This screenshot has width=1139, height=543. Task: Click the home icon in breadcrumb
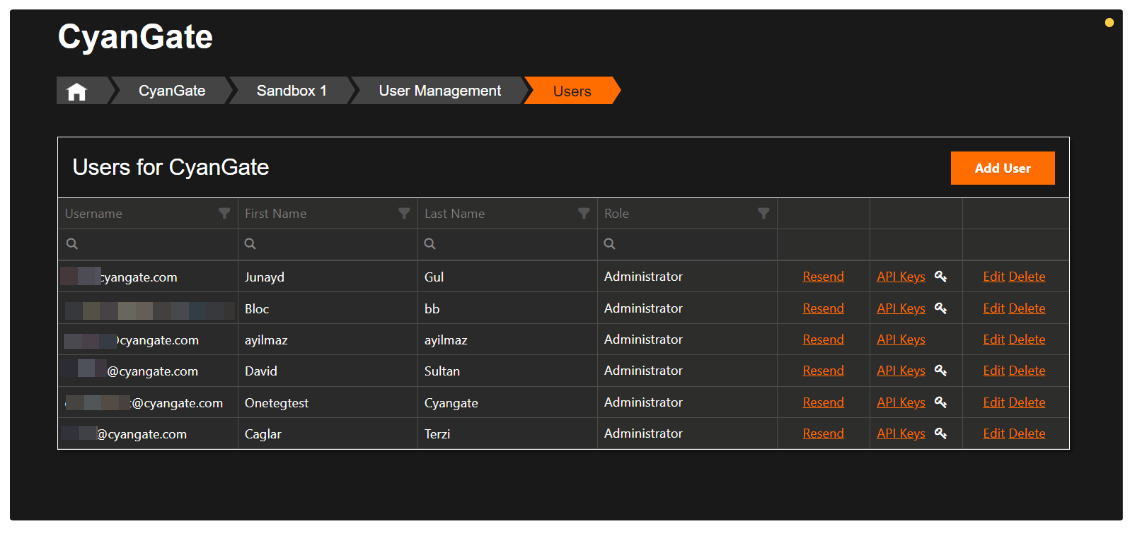tap(77, 91)
